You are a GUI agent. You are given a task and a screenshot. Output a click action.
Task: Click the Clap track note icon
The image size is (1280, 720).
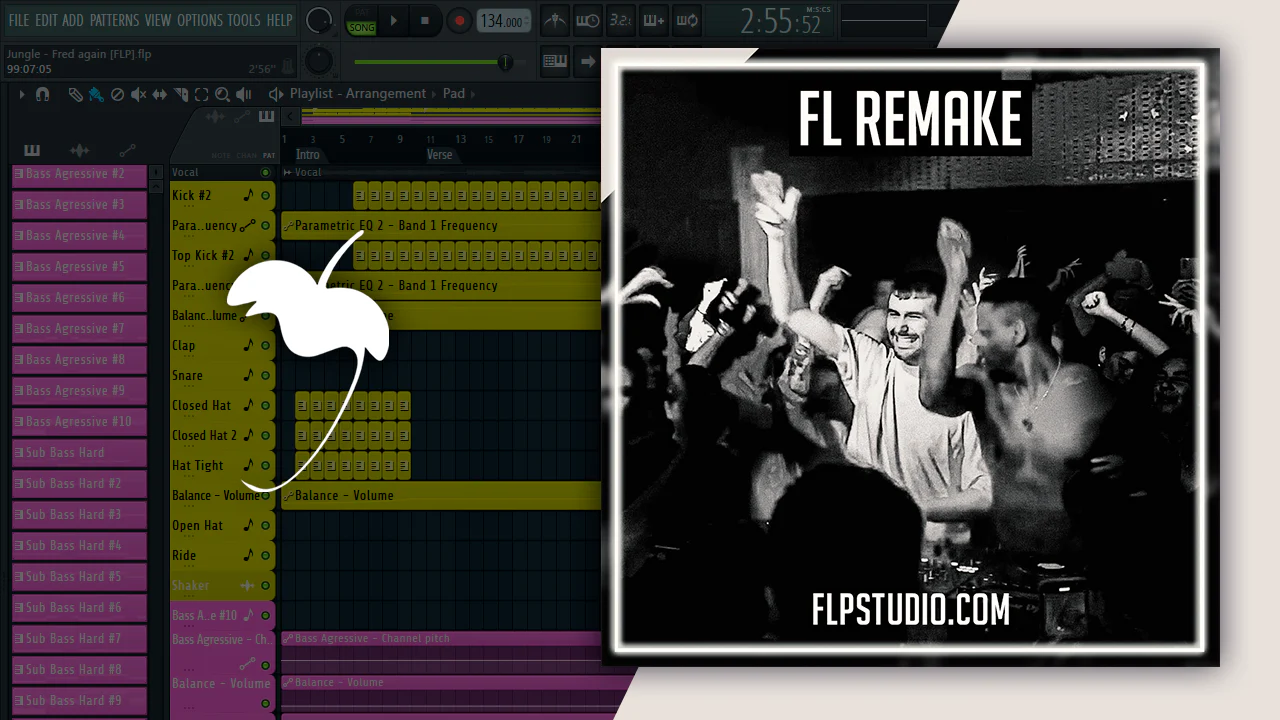pos(248,345)
